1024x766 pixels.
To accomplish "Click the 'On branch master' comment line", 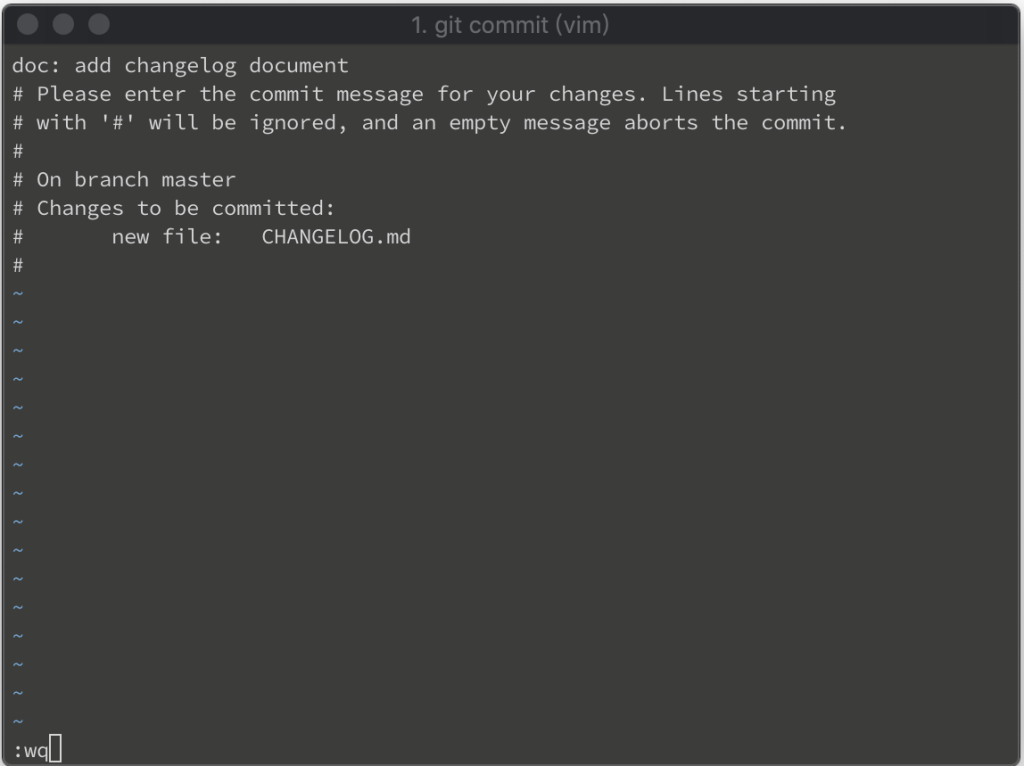I will click(x=136, y=180).
